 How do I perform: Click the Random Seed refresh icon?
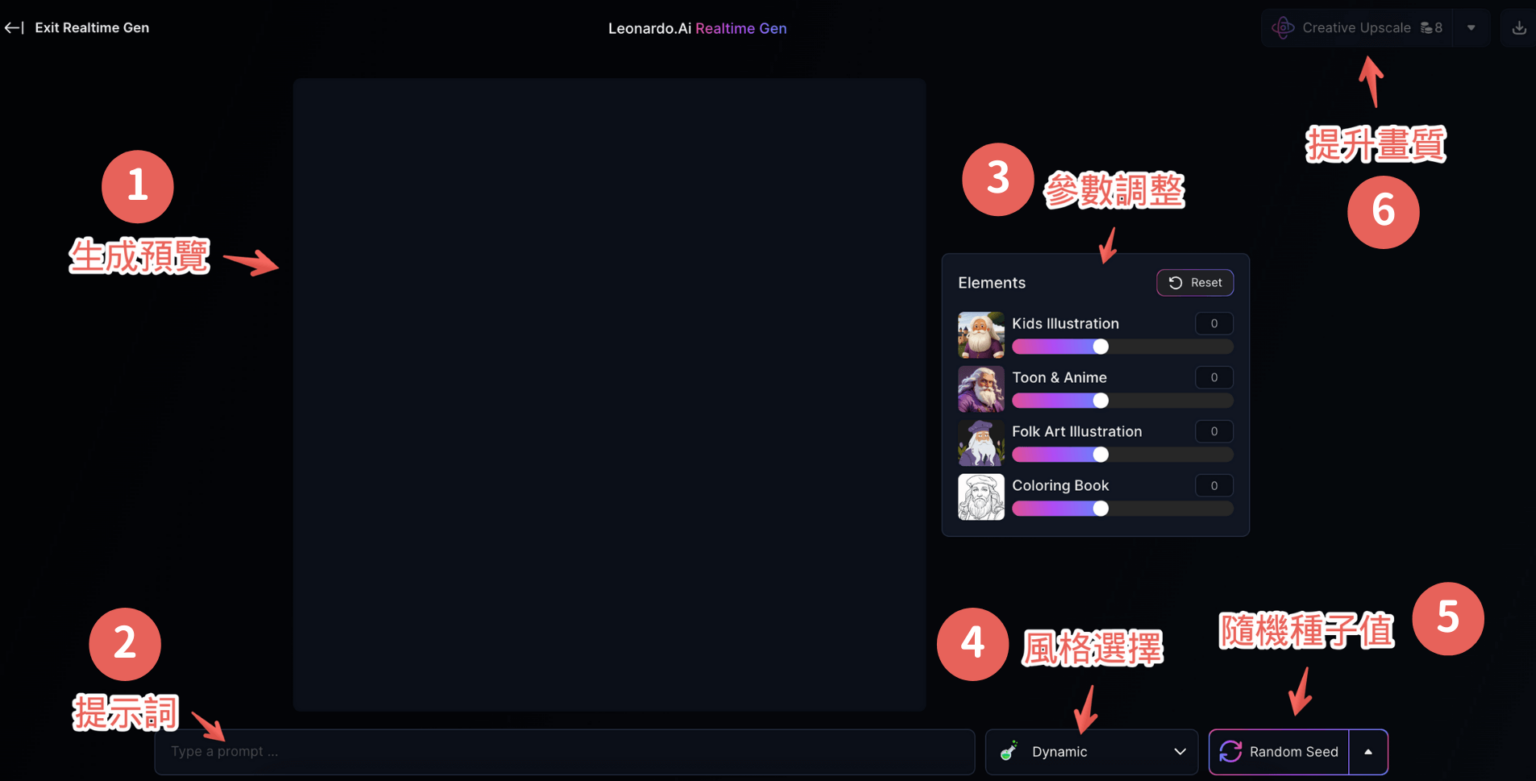click(x=1230, y=752)
